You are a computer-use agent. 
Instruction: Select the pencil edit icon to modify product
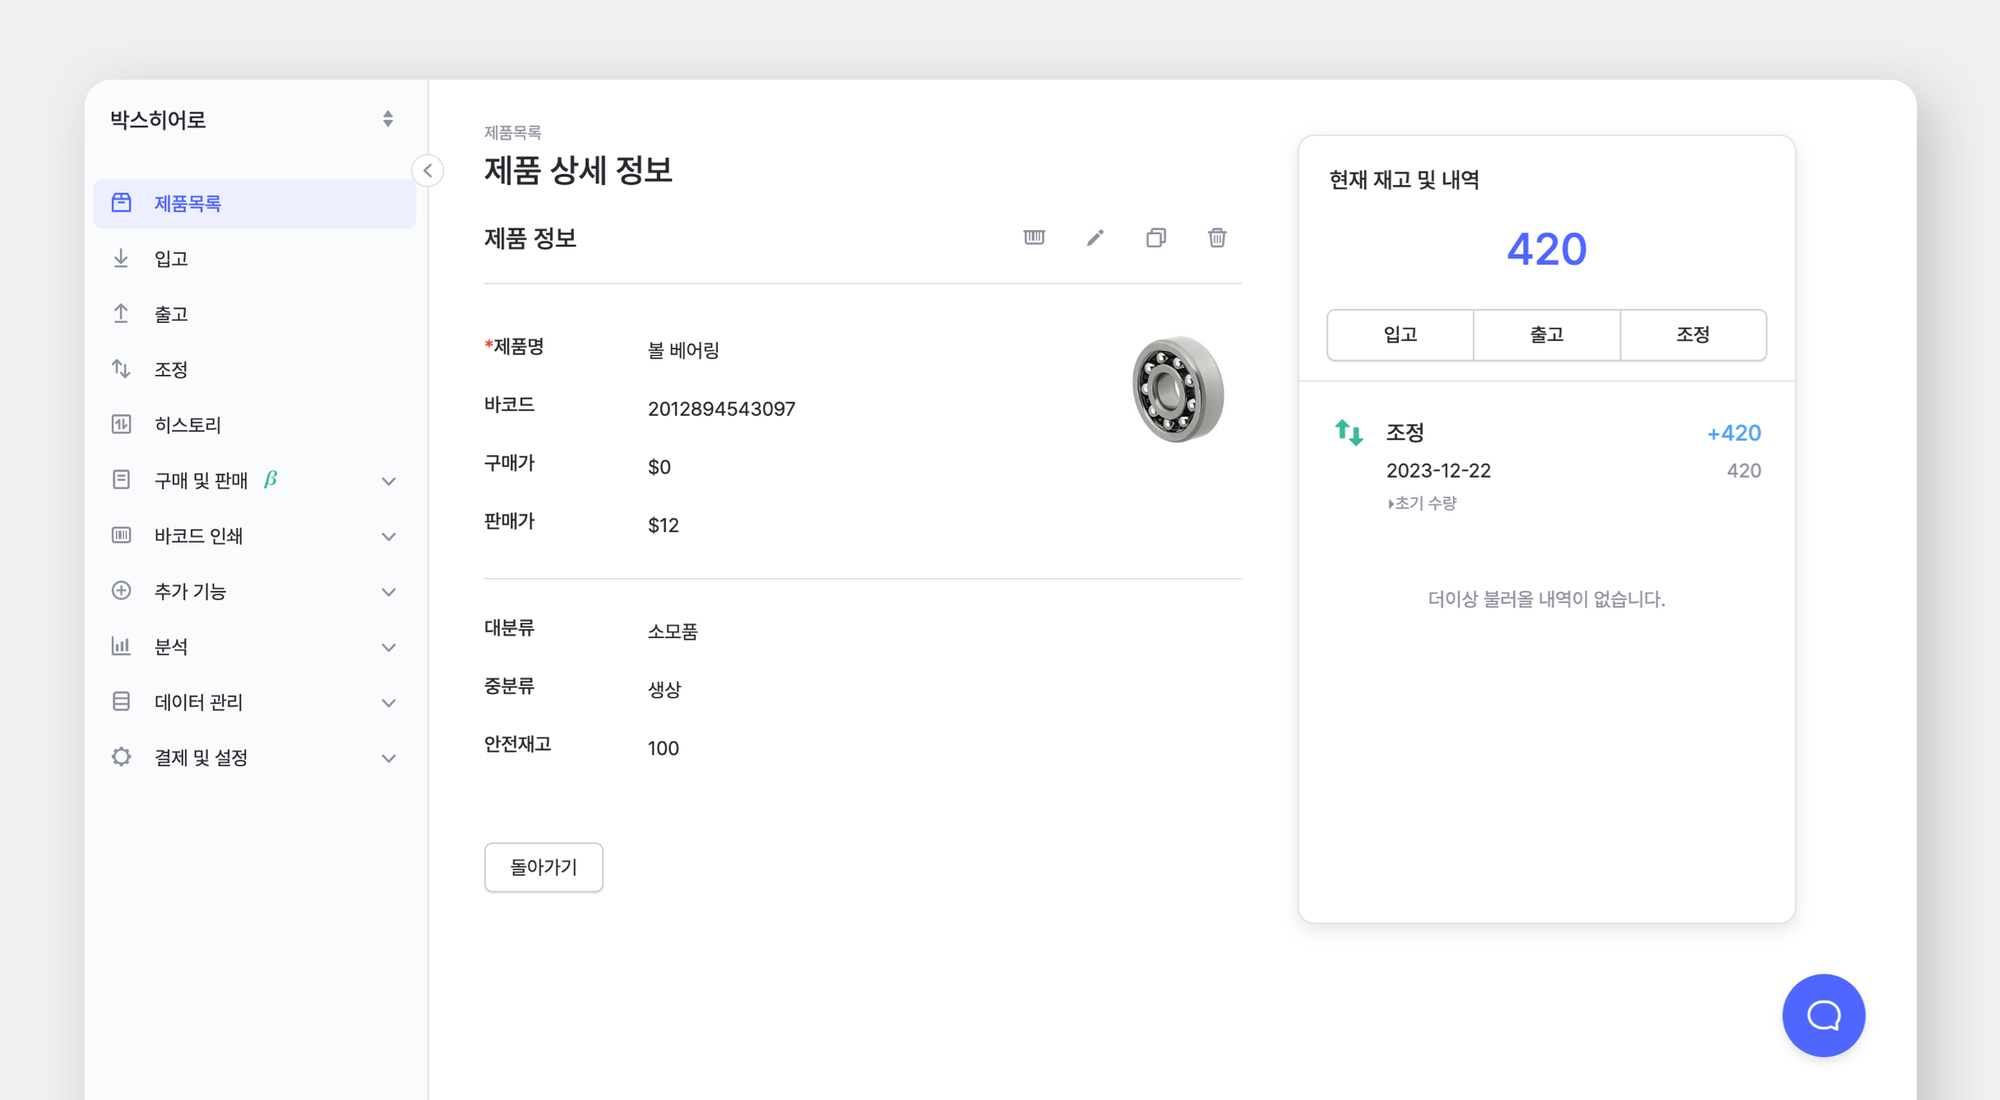(x=1095, y=238)
